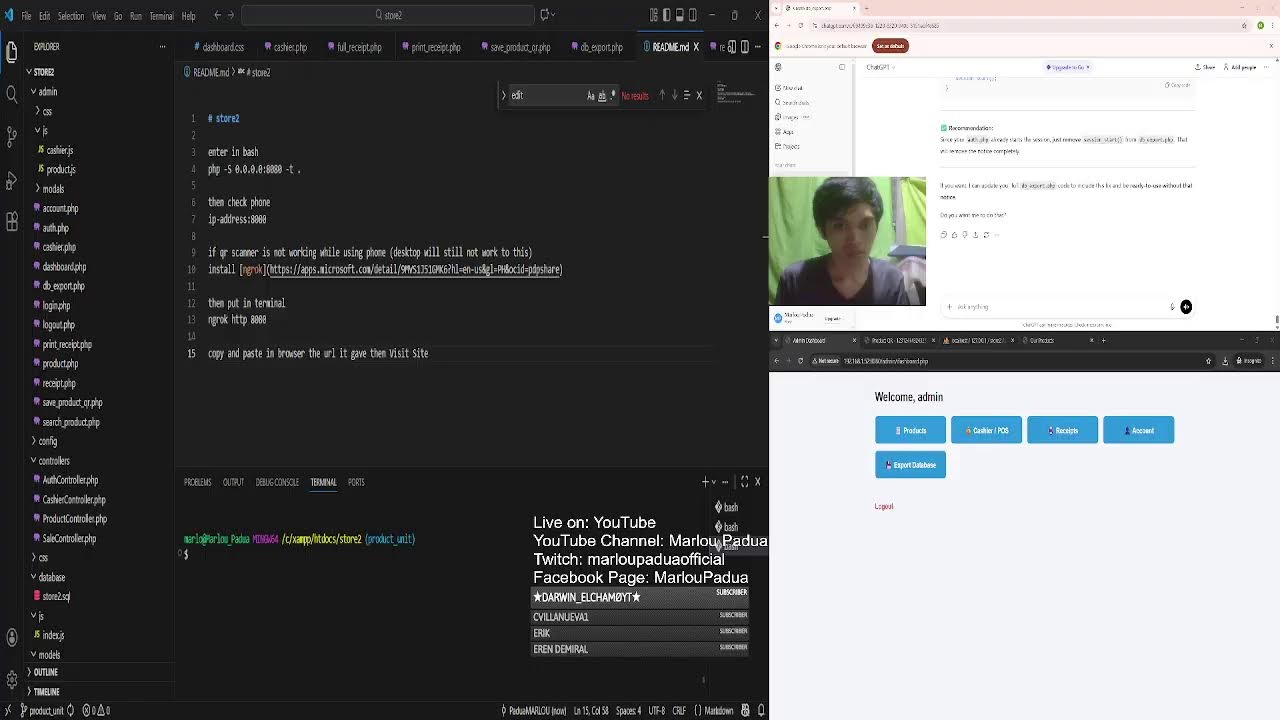Image resolution: width=1280 pixels, height=720 pixels.
Task: Click the ChatGPT send voice button
Action: [x=1186, y=307]
